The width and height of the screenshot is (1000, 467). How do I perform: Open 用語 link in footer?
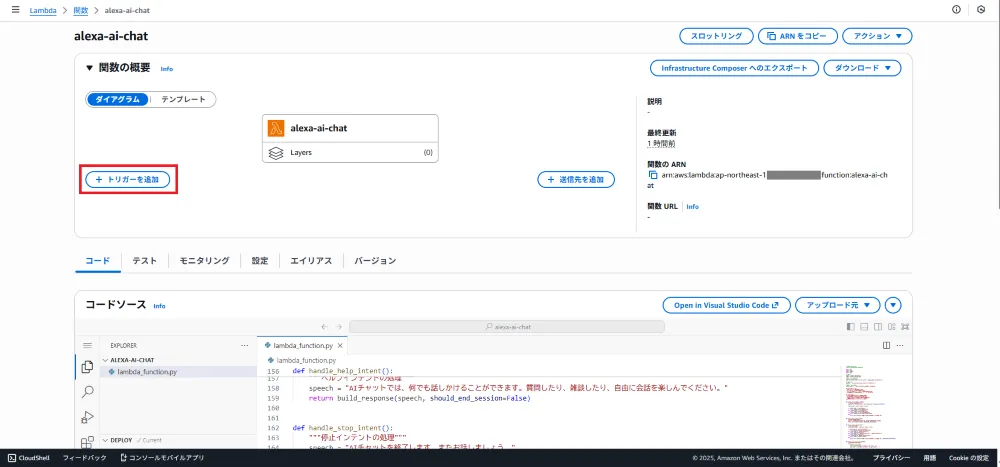click(x=929, y=457)
